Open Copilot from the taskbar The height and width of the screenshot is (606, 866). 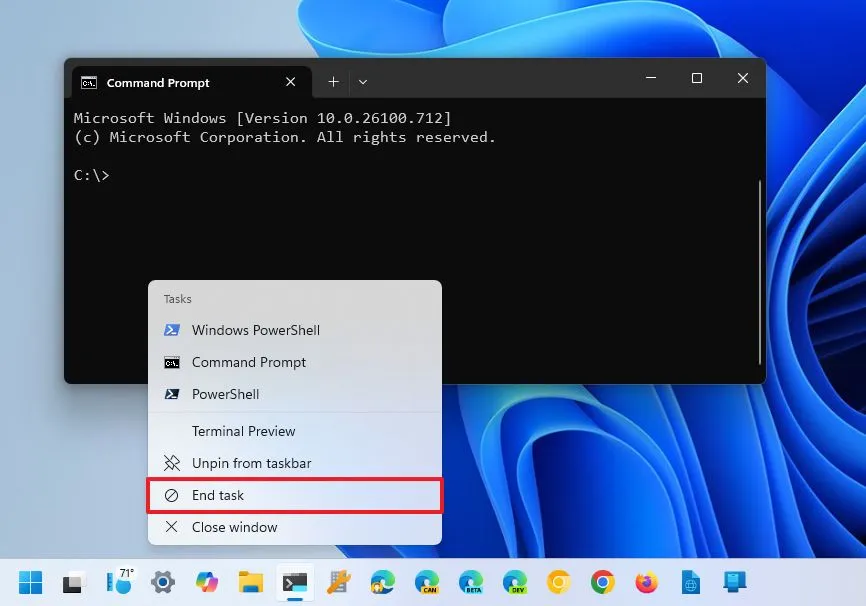(207, 582)
